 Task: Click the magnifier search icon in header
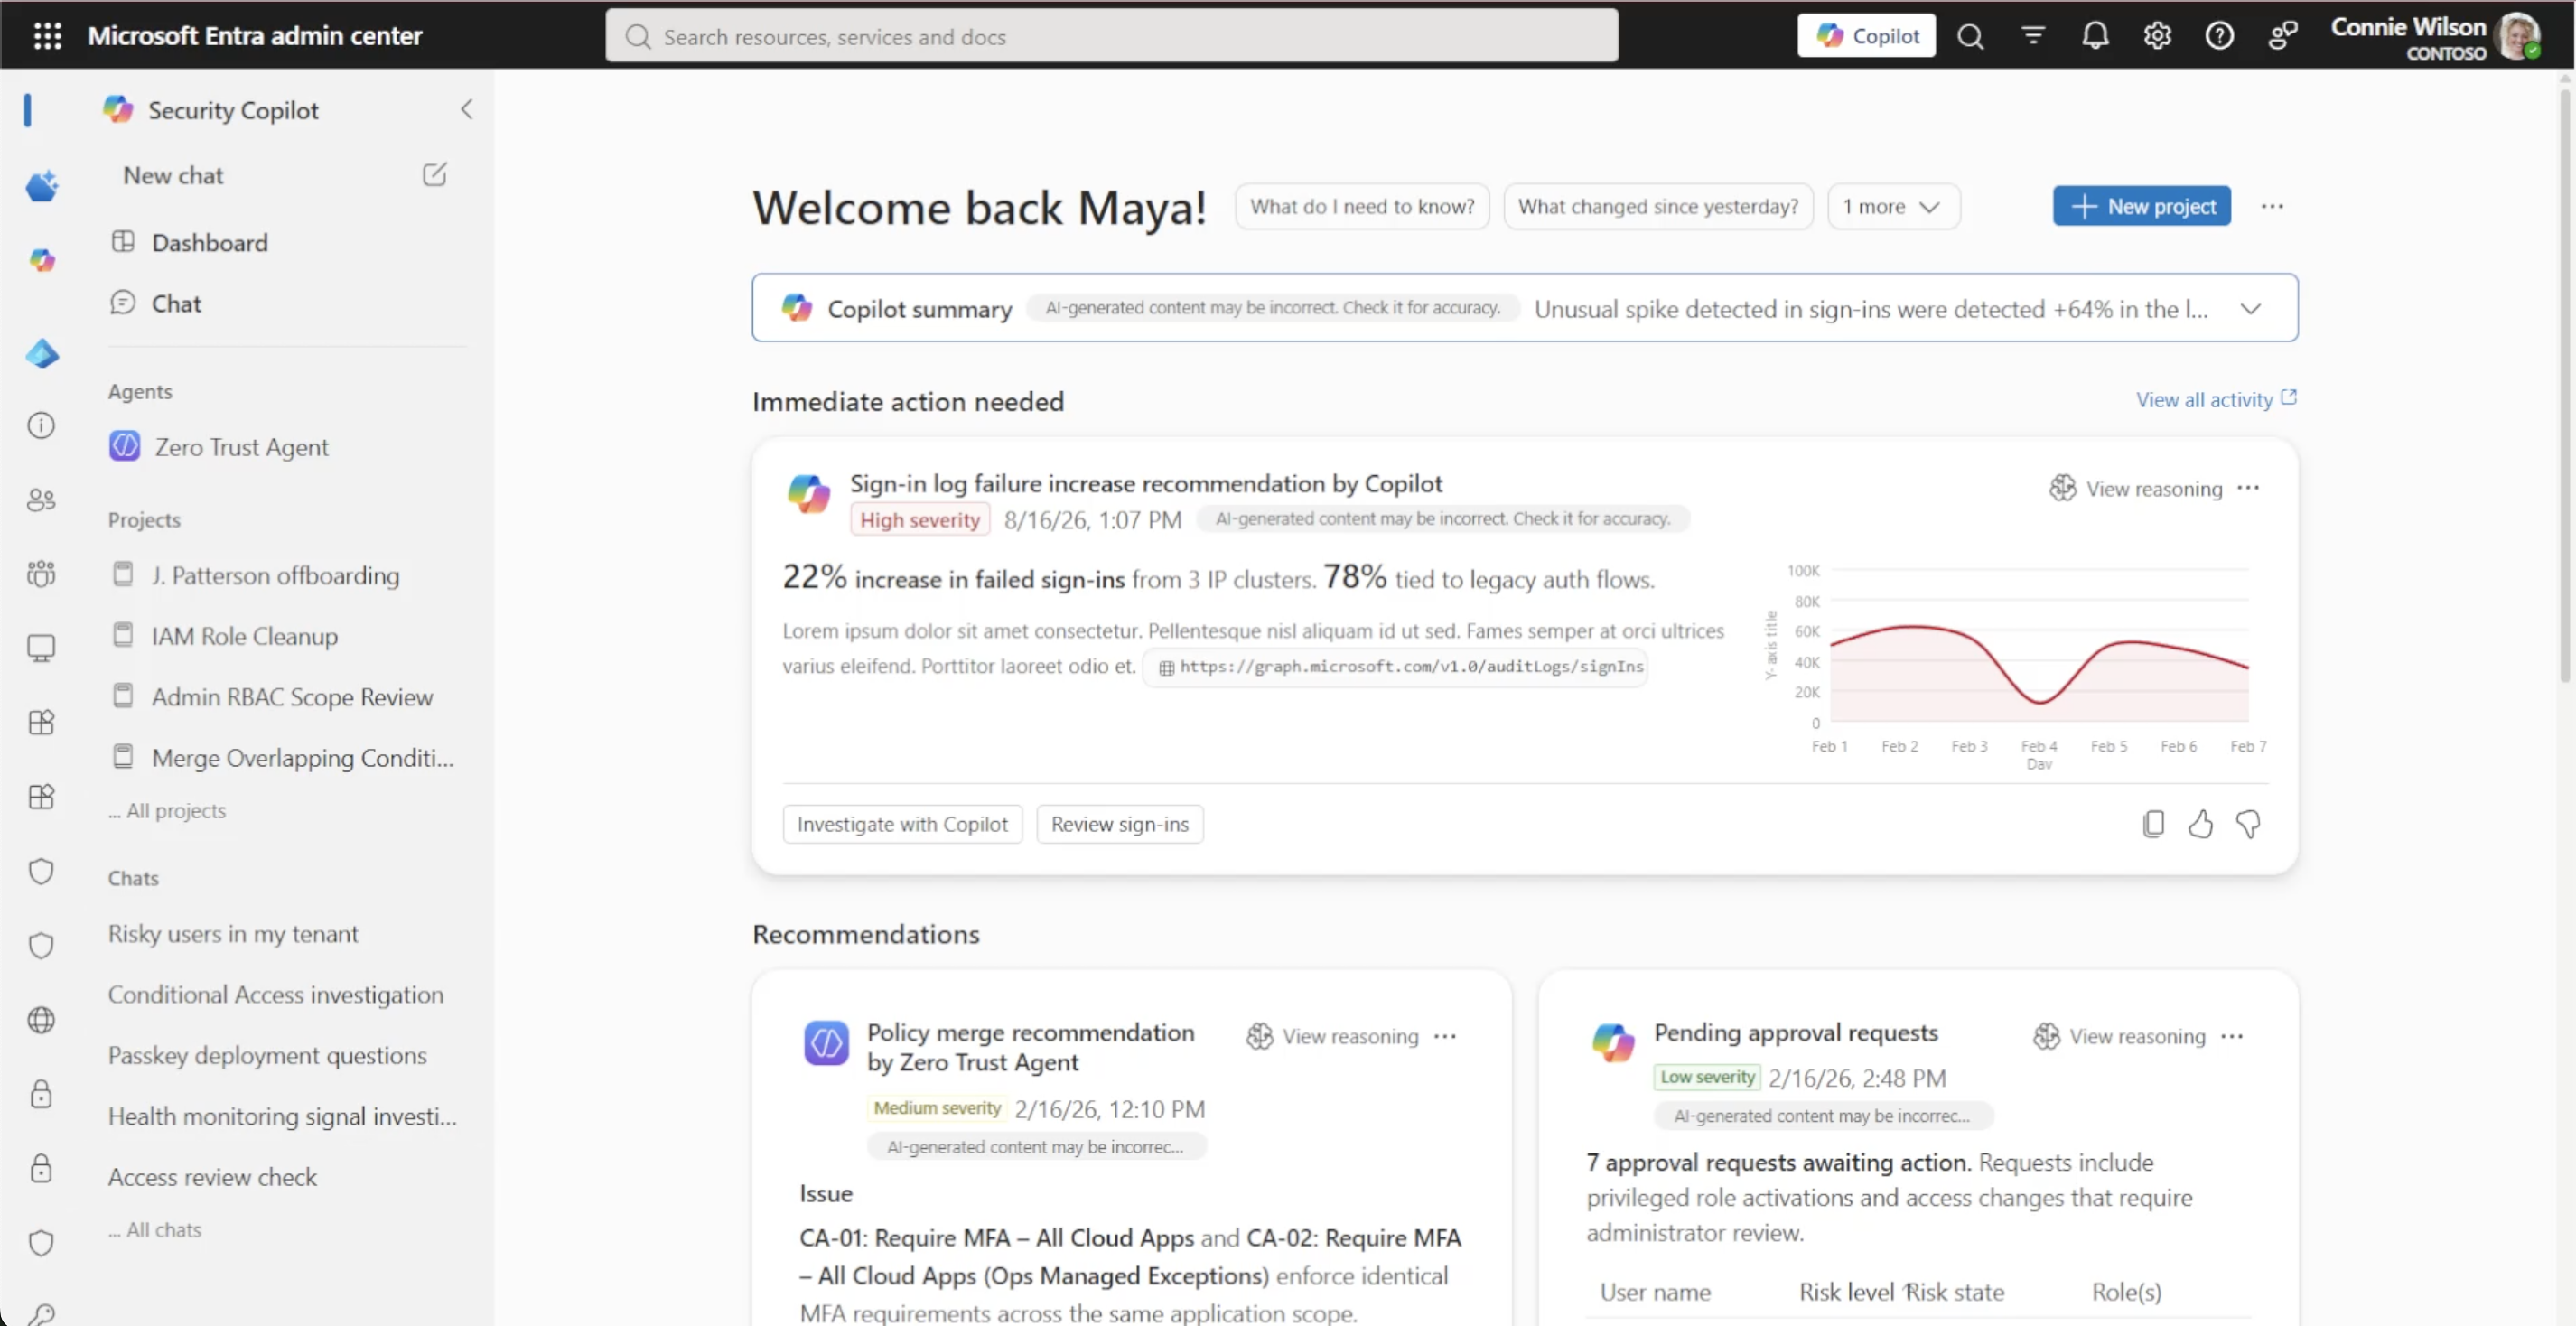click(1970, 36)
